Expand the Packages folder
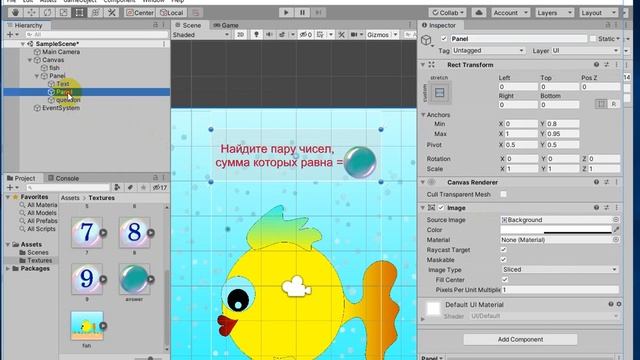This screenshot has height=360, width=640. [x=8, y=269]
